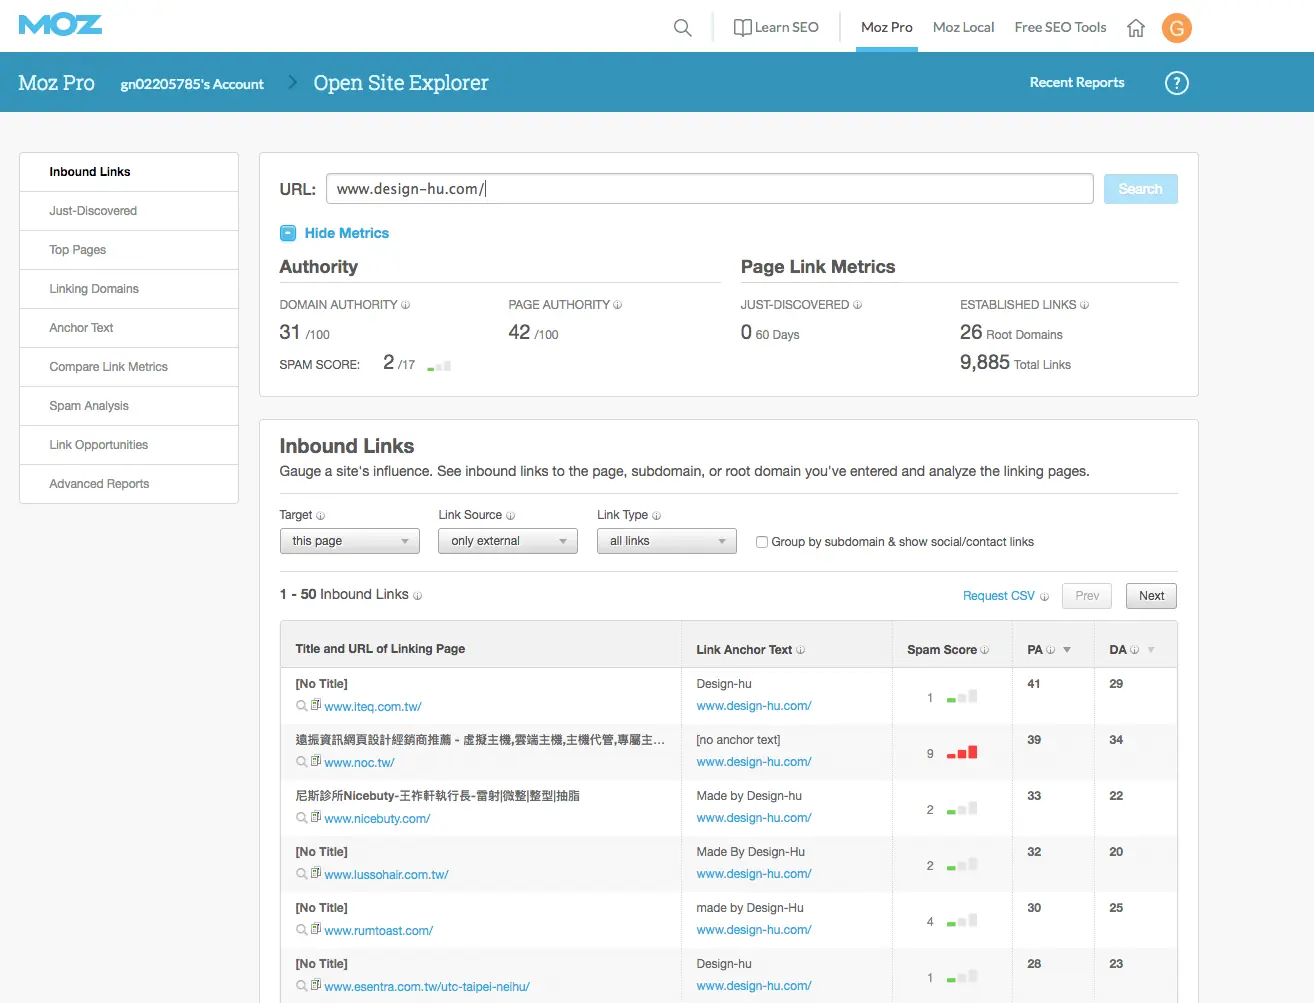Open gn02205785's Account breadcrumb
The height and width of the screenshot is (1003, 1314).
(192, 84)
